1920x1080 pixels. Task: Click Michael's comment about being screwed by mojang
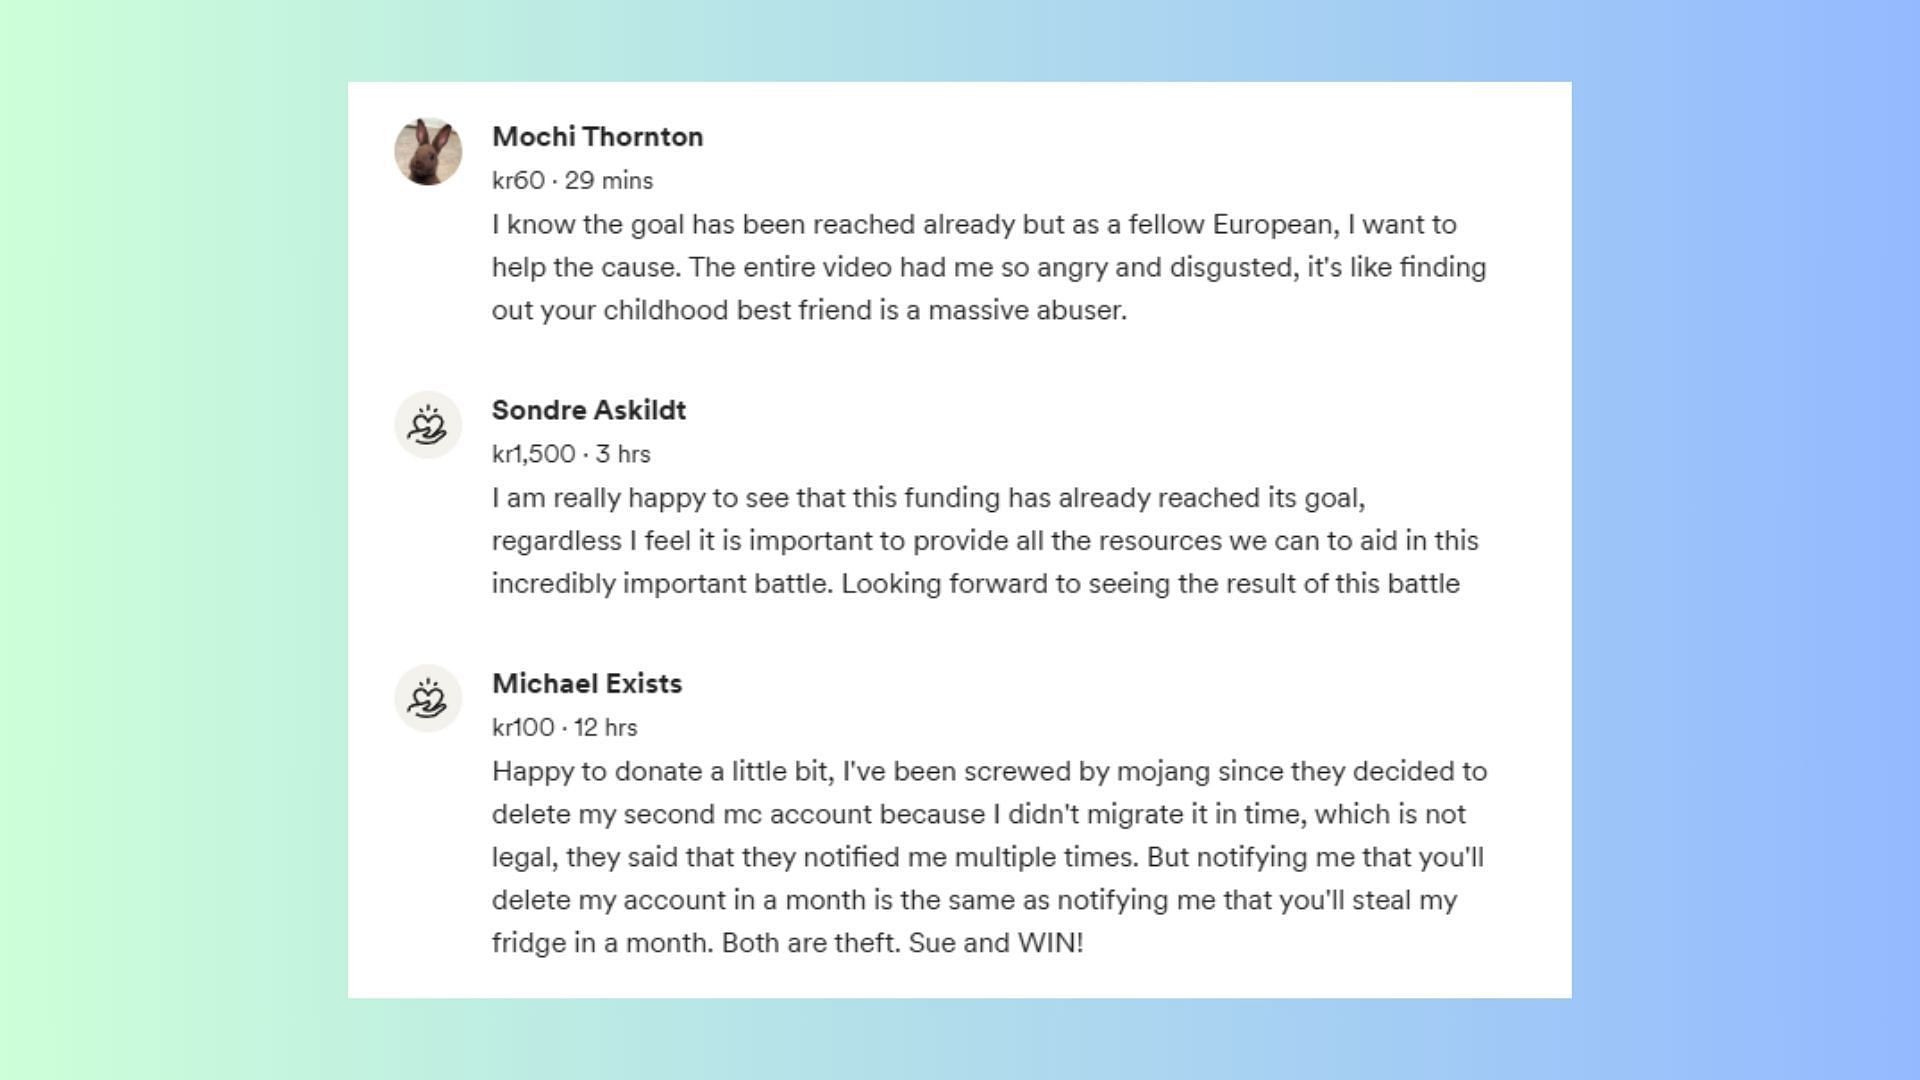point(988,856)
